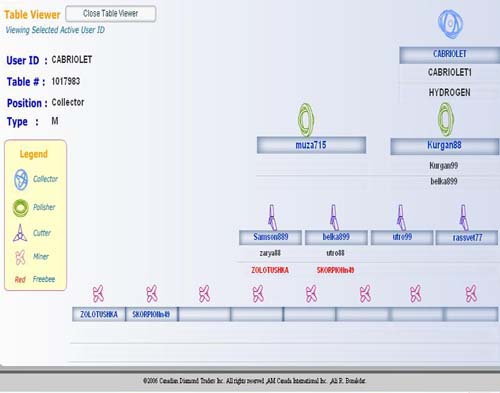Open the muza715 polisher box
The image size is (500, 393).
(311, 145)
